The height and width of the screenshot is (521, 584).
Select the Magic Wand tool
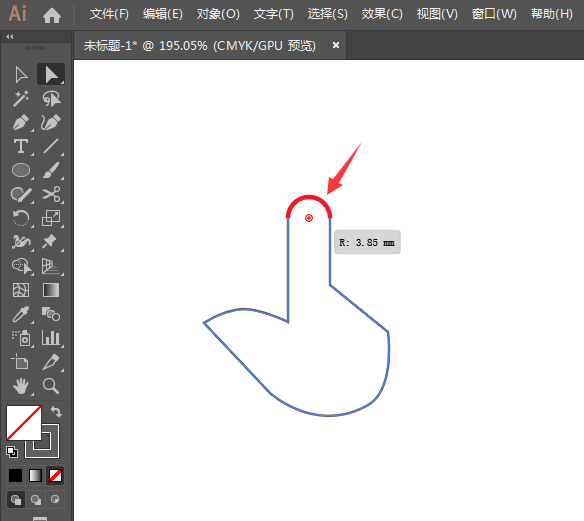21,99
